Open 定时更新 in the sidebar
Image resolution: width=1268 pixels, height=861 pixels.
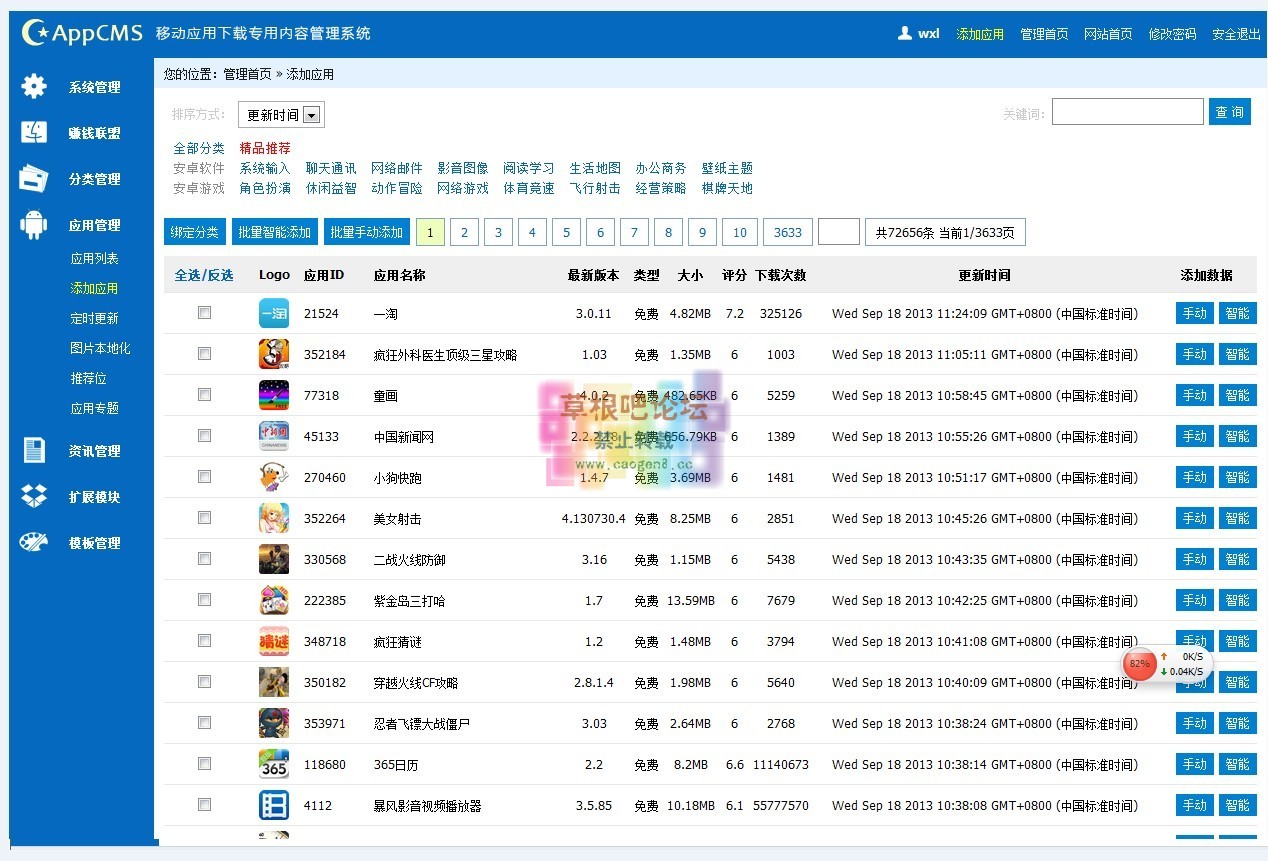click(94, 318)
